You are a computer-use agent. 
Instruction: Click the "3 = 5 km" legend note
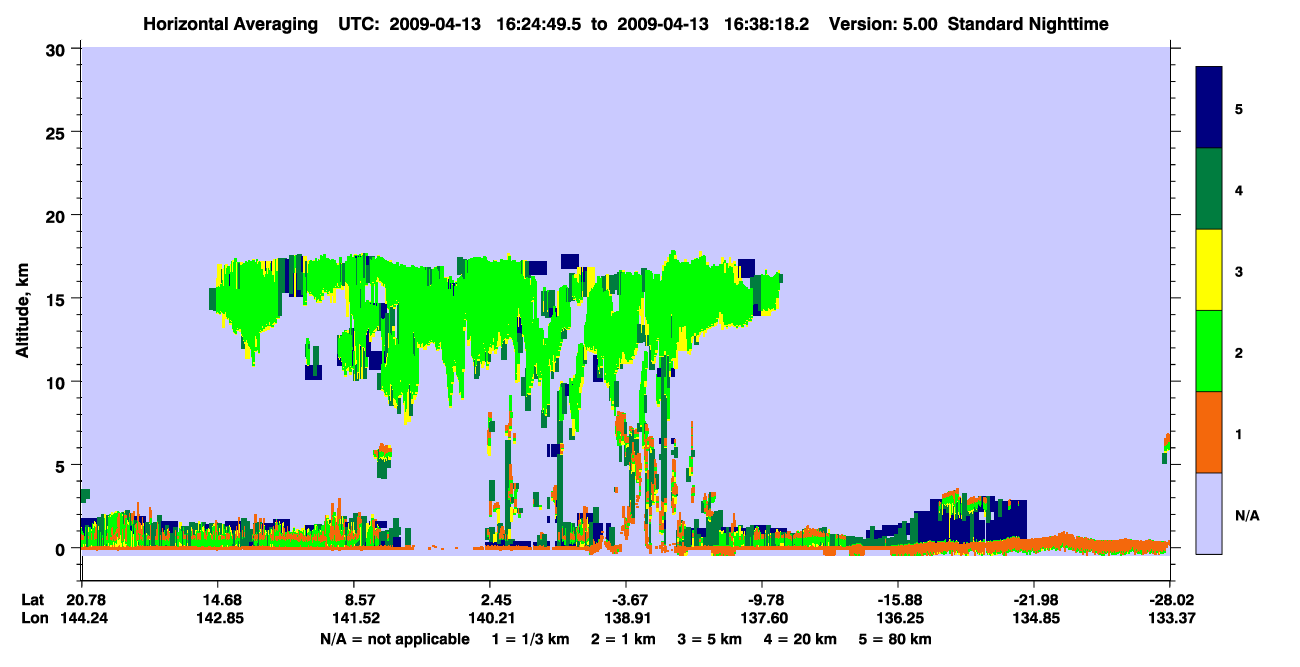710,639
